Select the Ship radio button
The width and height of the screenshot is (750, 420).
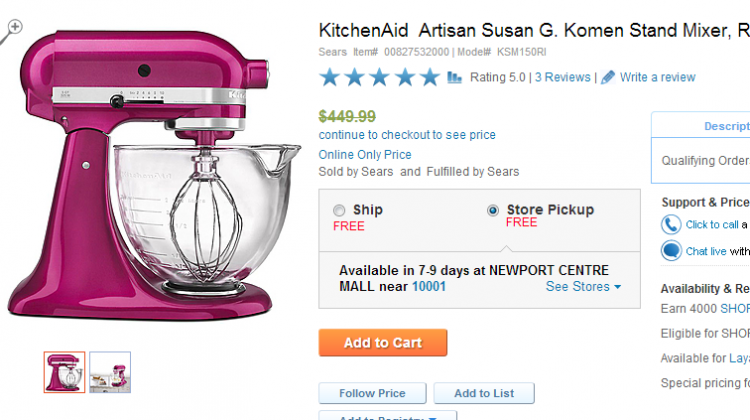[x=339, y=210]
